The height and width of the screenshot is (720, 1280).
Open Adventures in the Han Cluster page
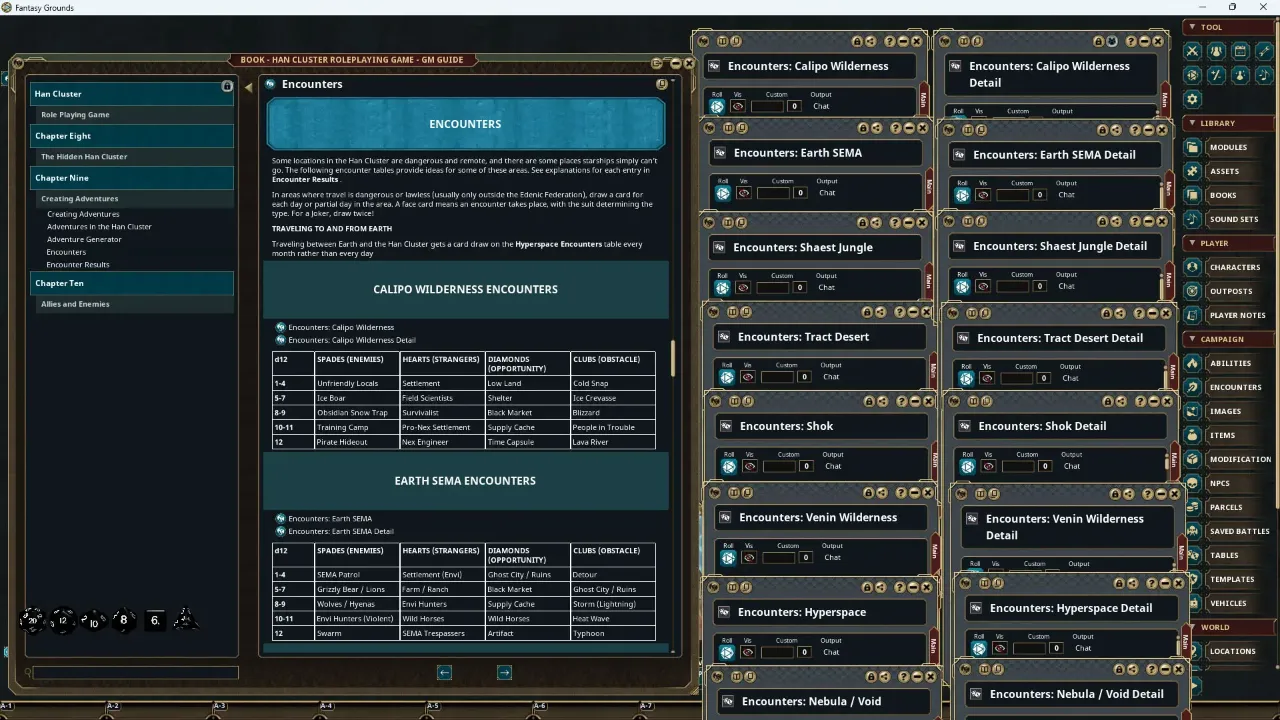99,227
